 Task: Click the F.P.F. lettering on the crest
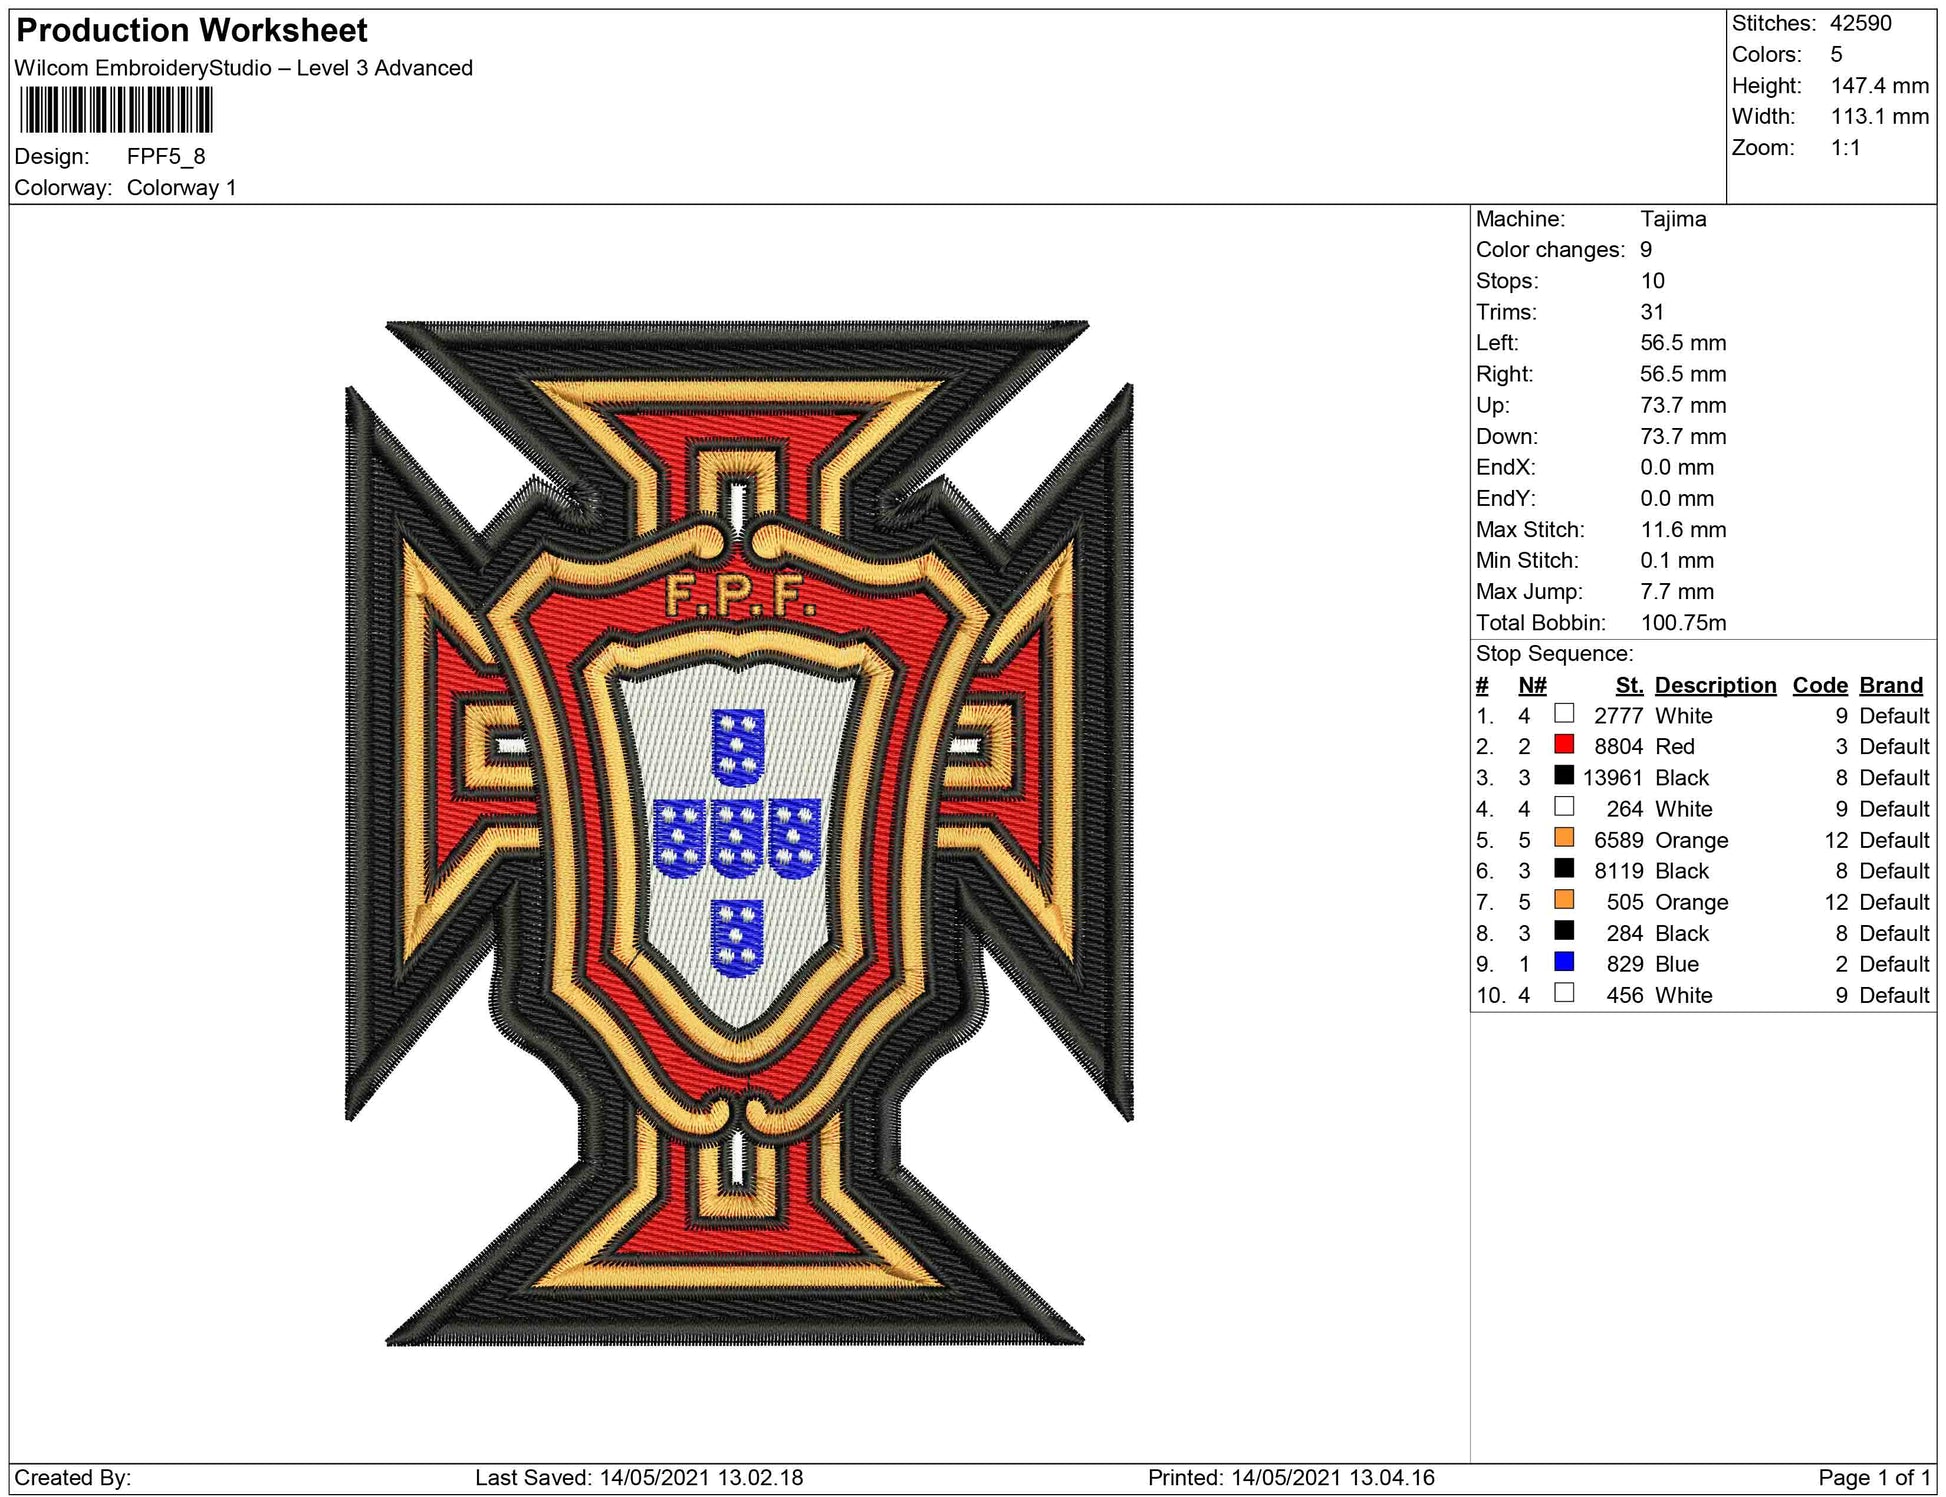tap(740, 597)
